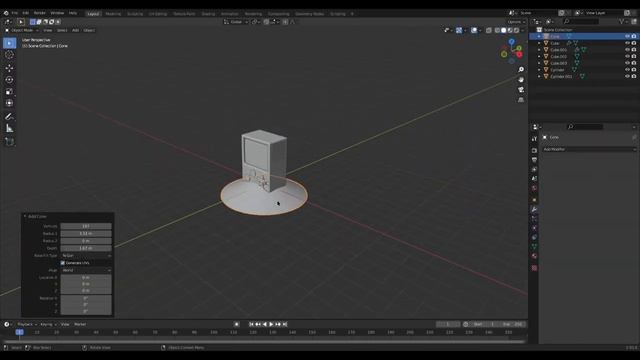Open the Output properties tab icon
640x360 pixels.
tap(534, 160)
